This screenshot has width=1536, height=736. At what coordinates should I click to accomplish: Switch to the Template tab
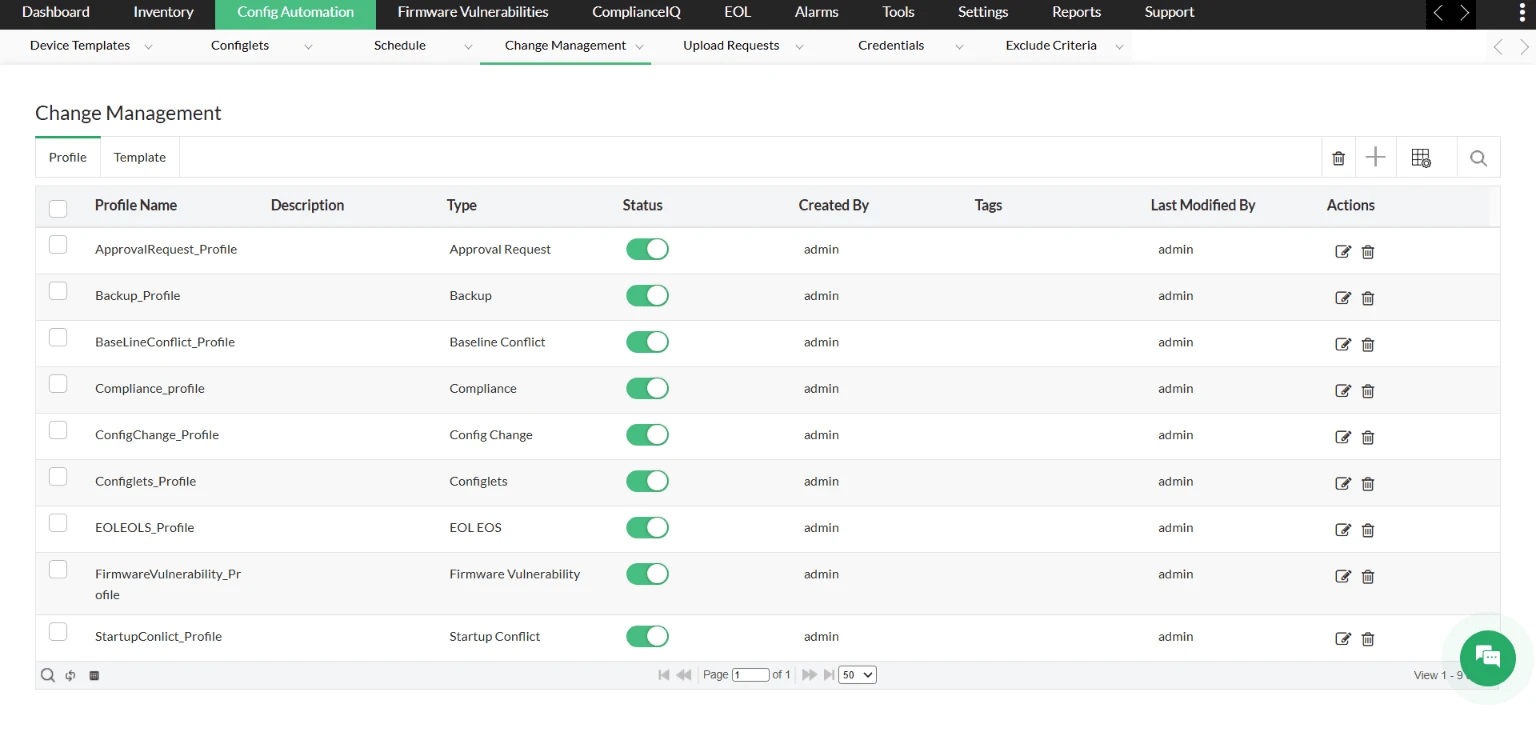click(140, 157)
